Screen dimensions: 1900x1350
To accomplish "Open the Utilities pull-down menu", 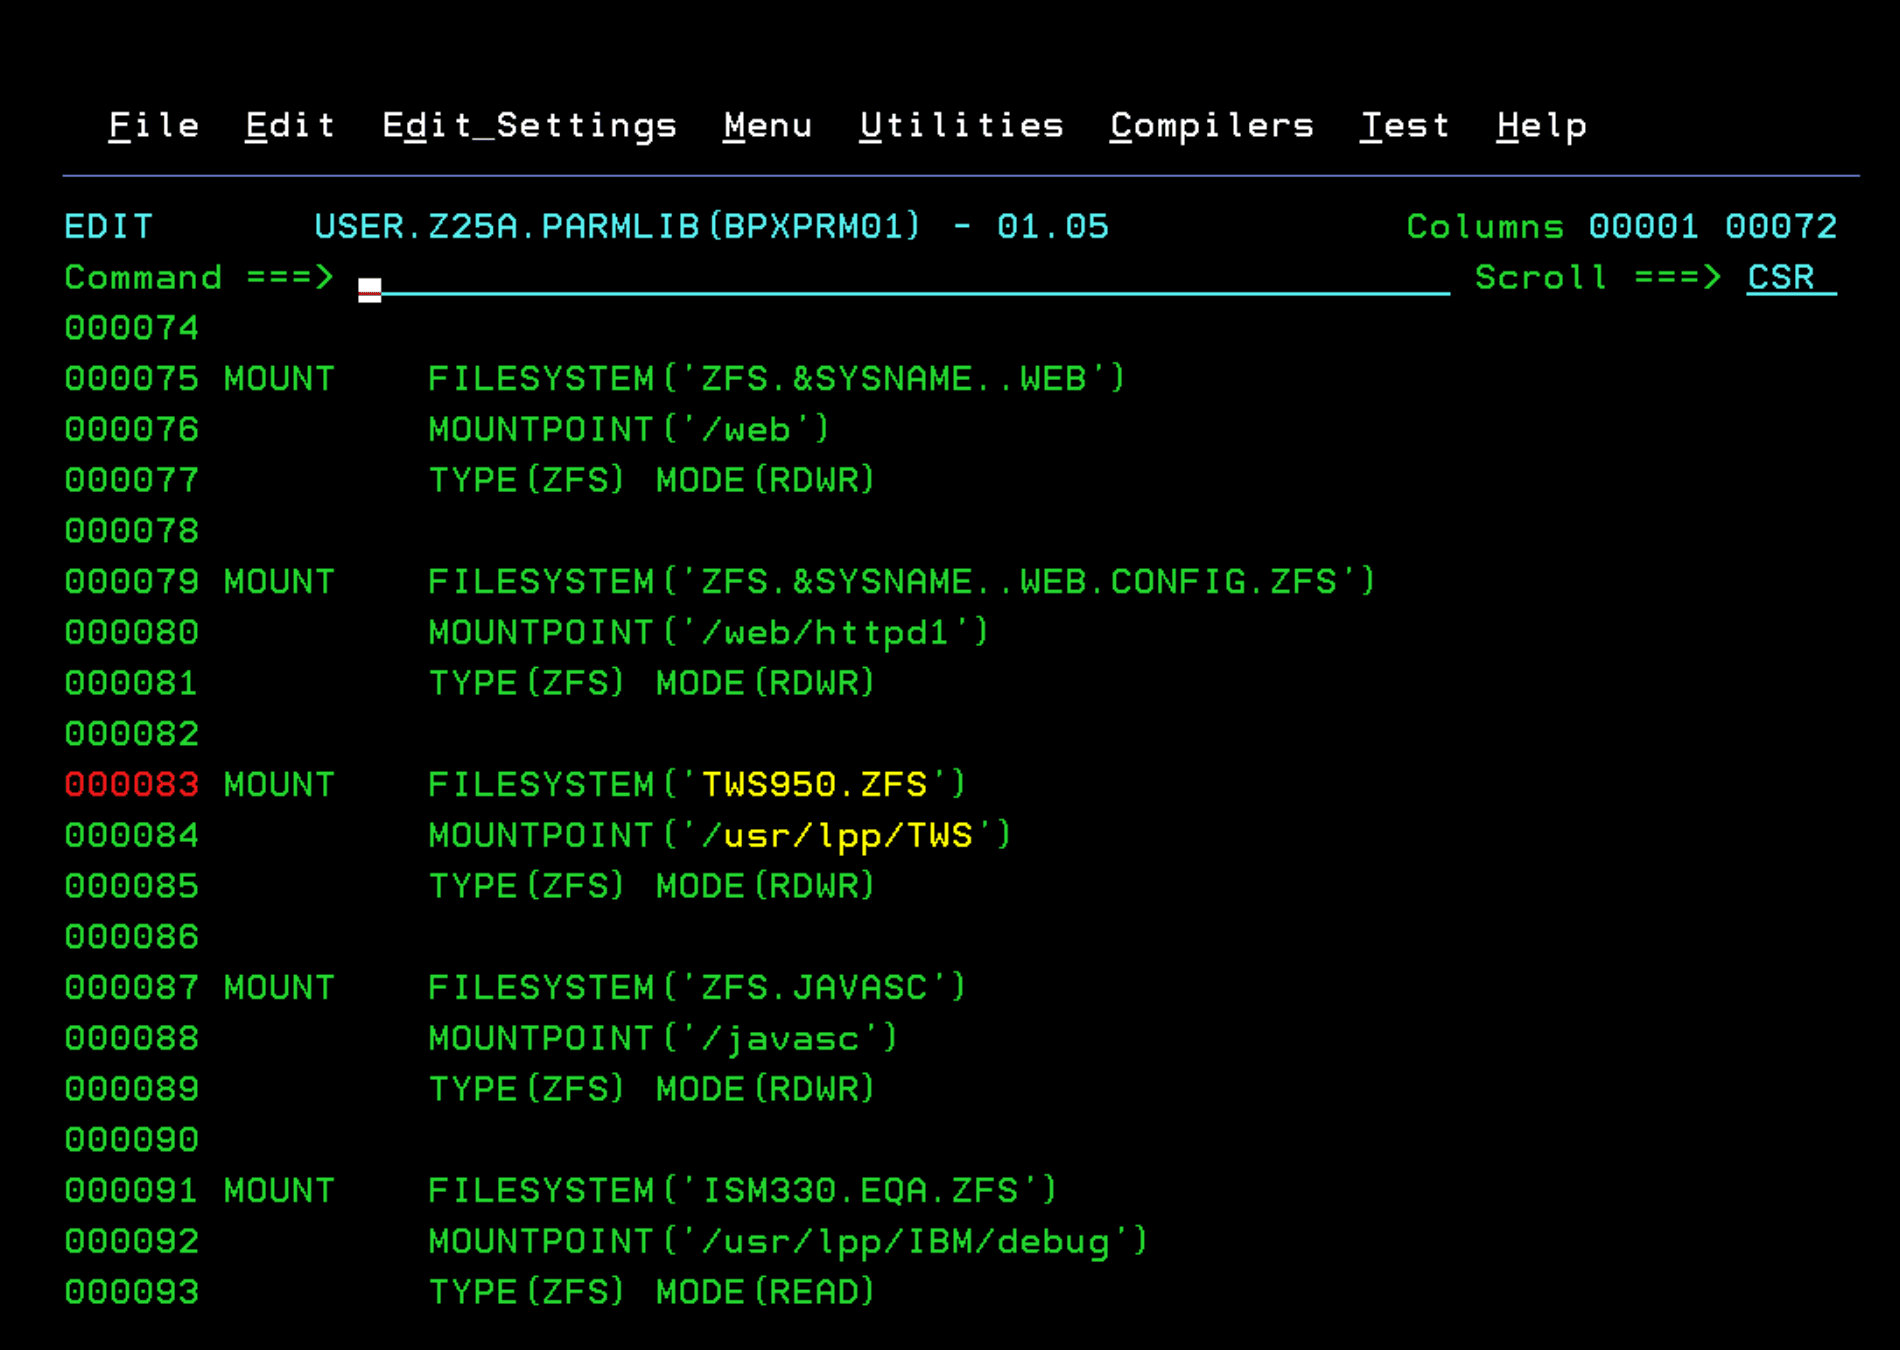I will [961, 126].
